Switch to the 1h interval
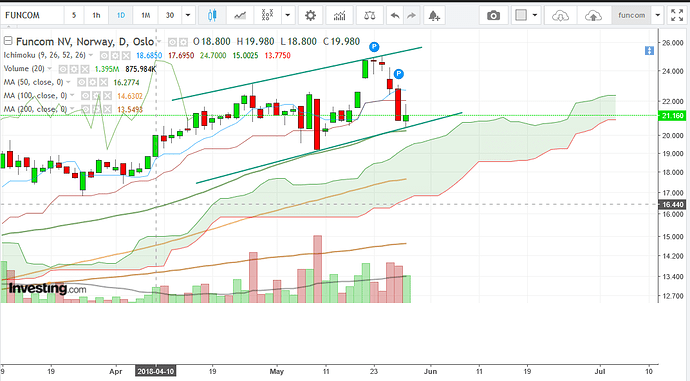Viewport: 690px width, 381px height. 96,15
